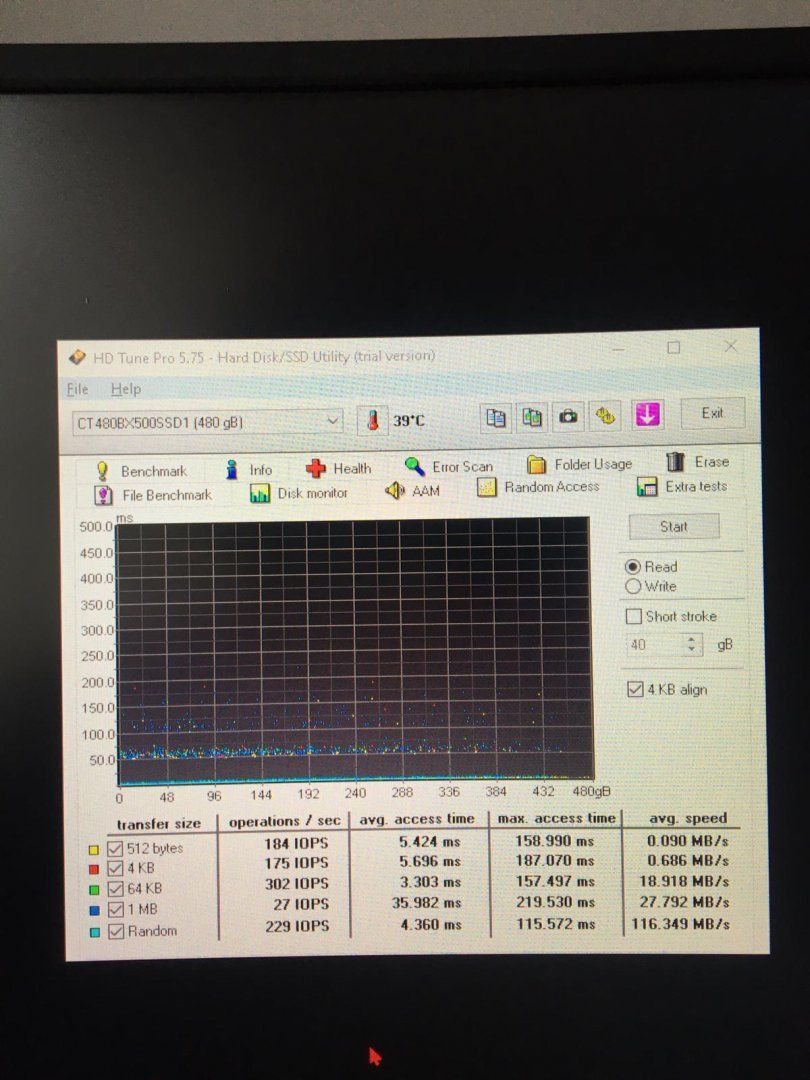The image size is (810, 1080).
Task: Open the Health tab
Action: (339, 468)
